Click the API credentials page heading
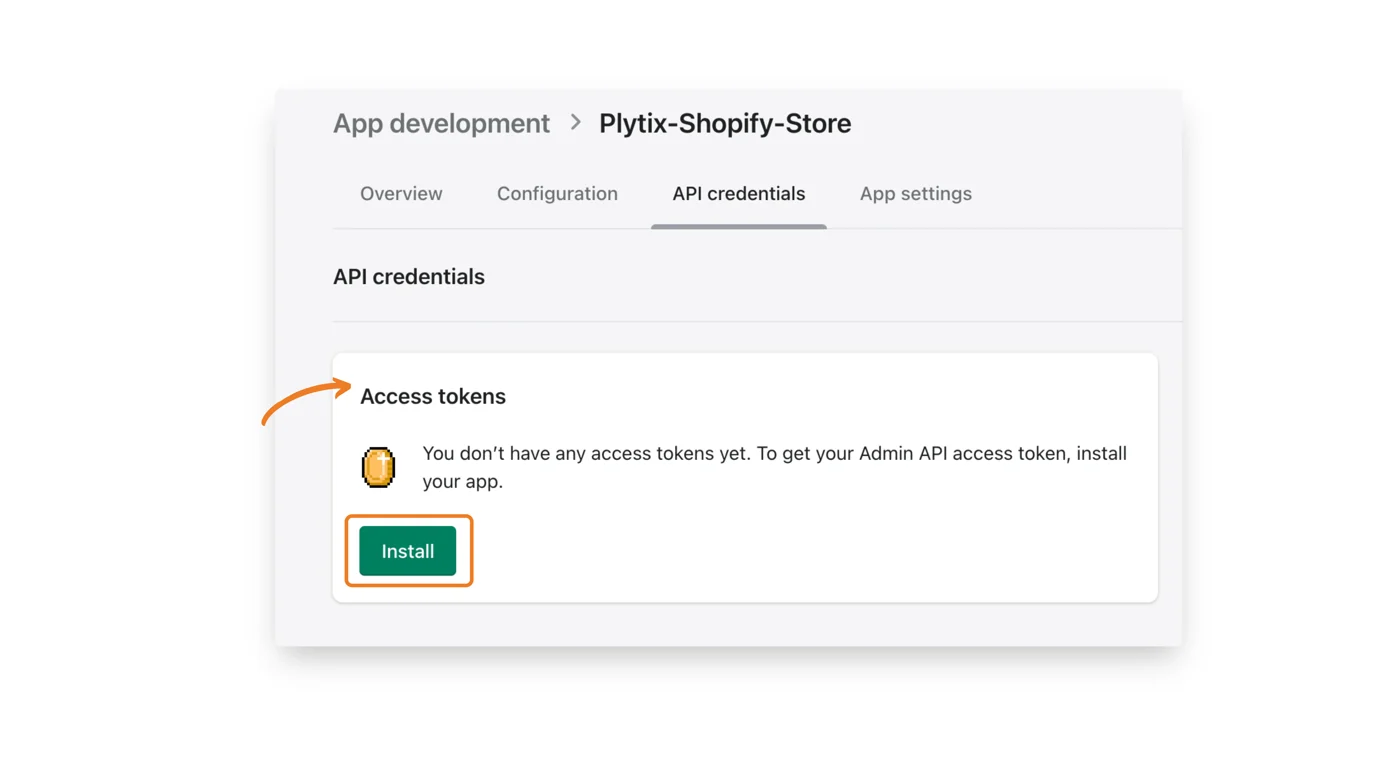 pos(408,276)
